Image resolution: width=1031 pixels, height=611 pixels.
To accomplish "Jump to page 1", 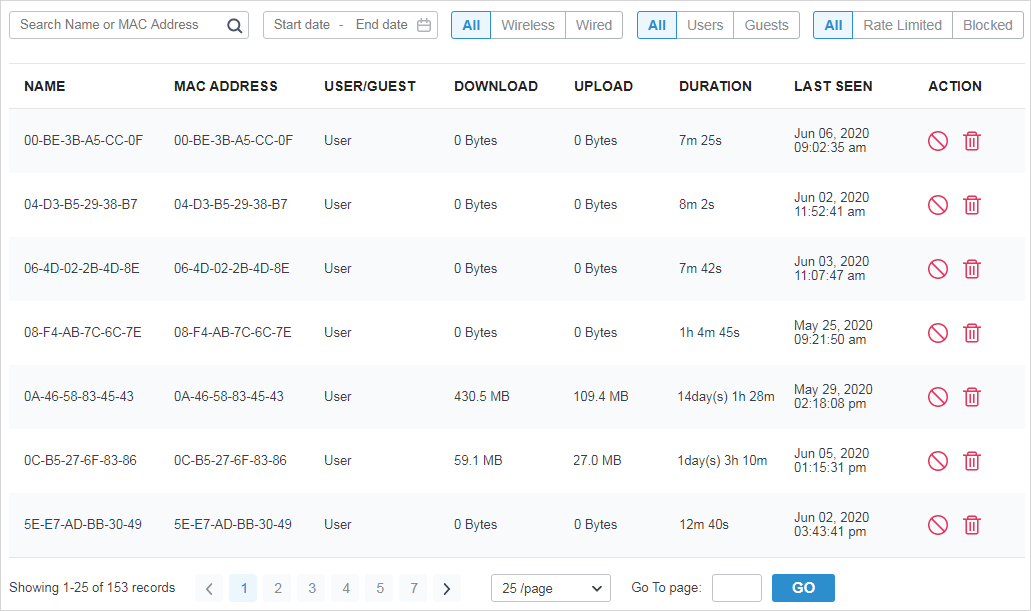I will point(243,589).
